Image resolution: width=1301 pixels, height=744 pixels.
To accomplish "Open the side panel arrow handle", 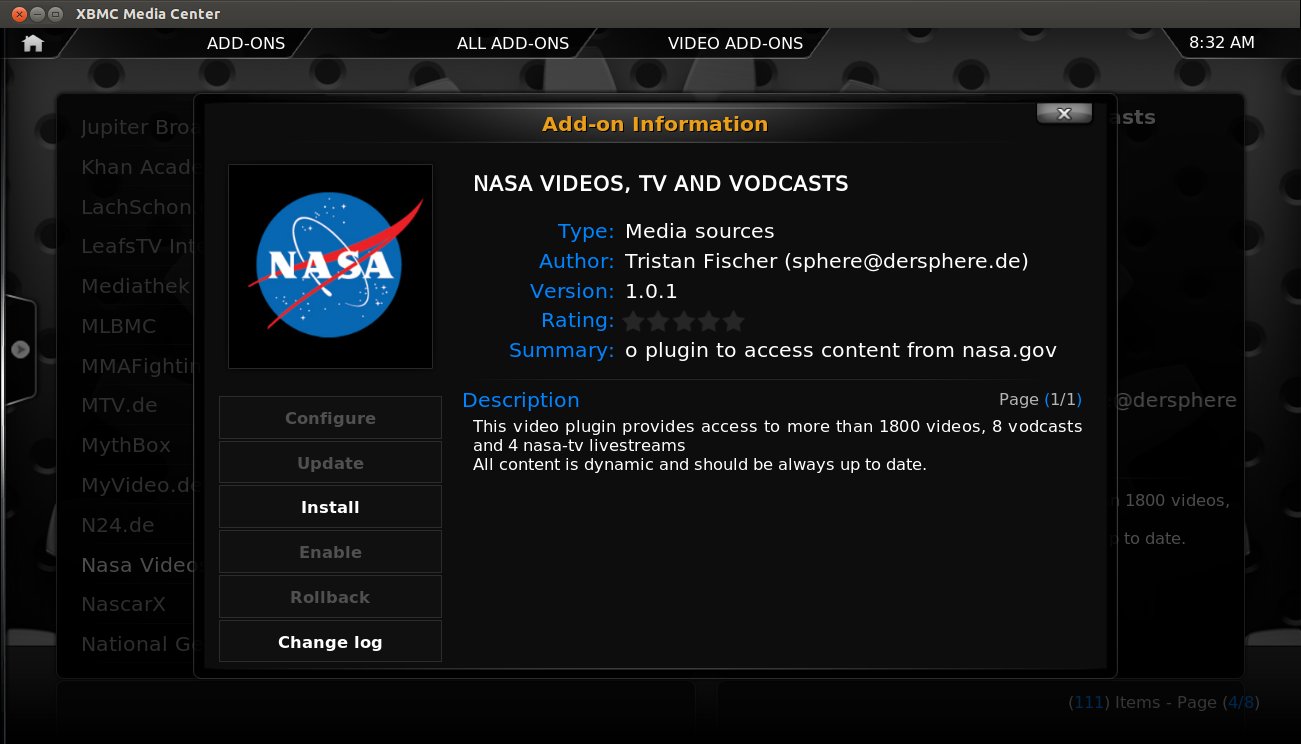I will click(20, 349).
